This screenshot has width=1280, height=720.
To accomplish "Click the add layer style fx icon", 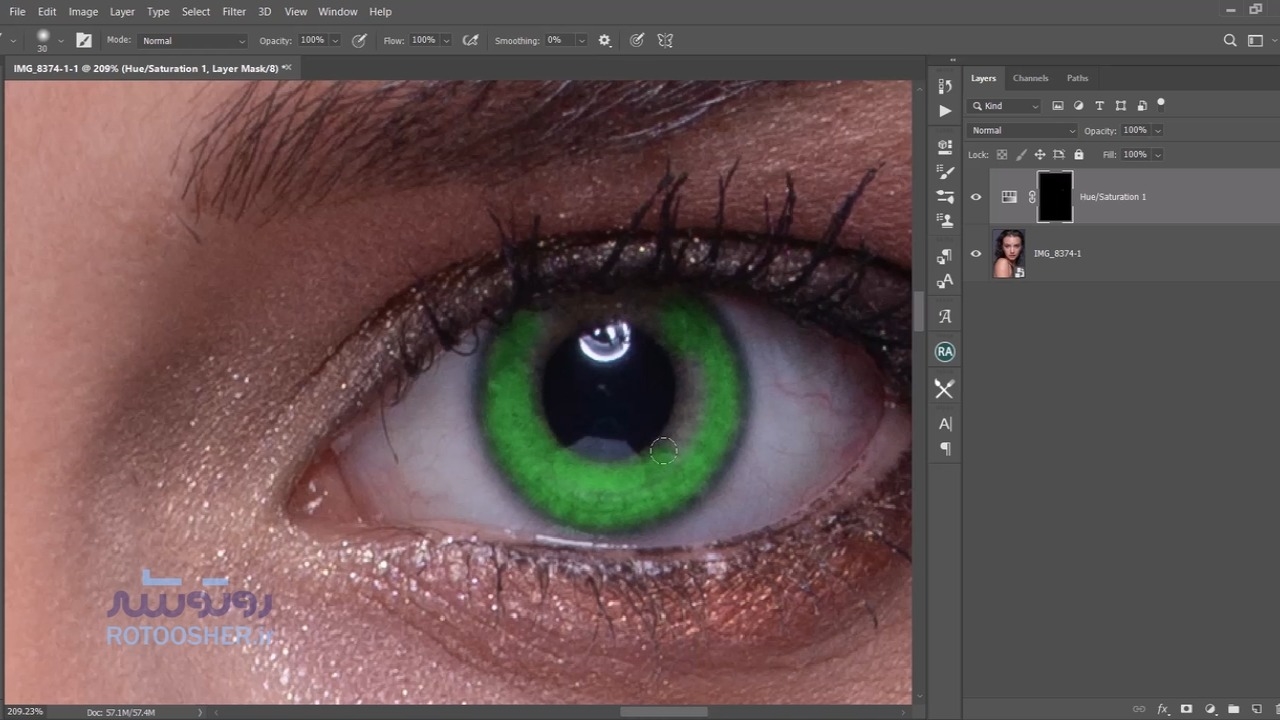I will tap(1163, 709).
